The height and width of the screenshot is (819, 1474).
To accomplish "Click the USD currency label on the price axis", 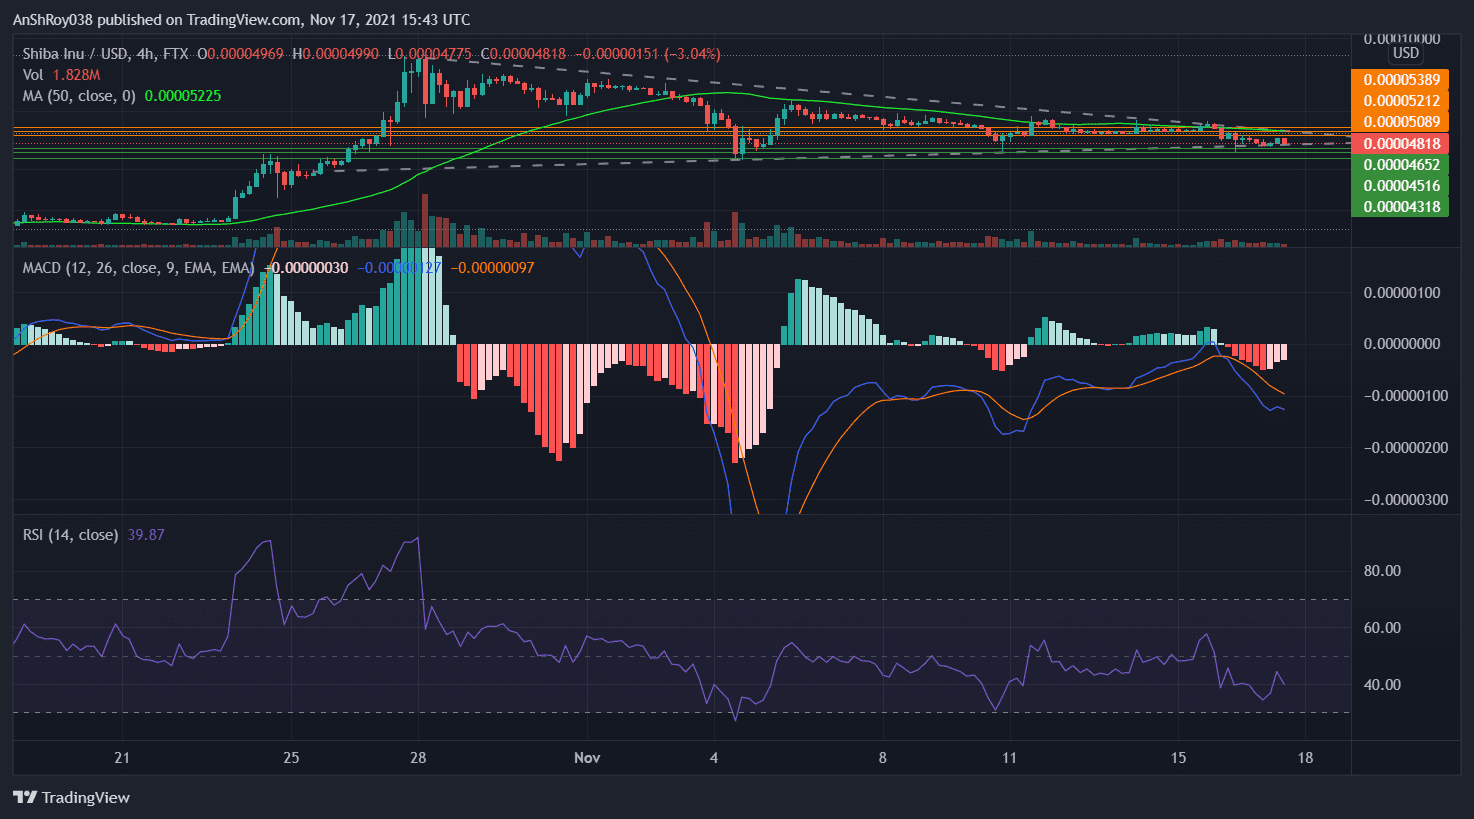I will coord(1404,53).
